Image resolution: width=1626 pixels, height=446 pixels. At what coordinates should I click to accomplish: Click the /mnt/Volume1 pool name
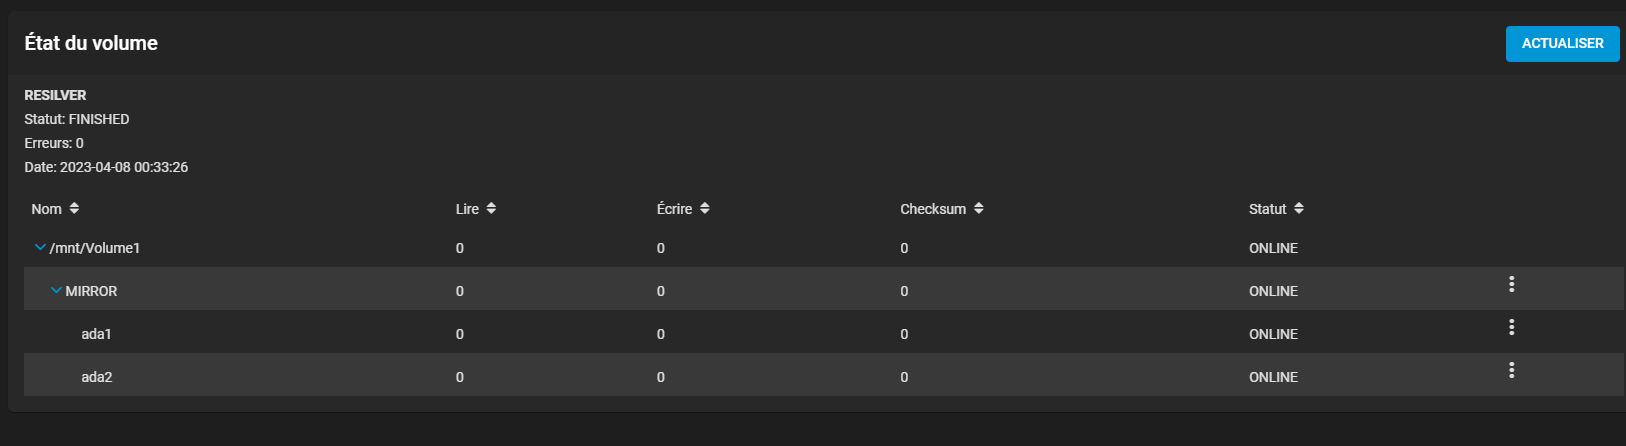(x=95, y=248)
